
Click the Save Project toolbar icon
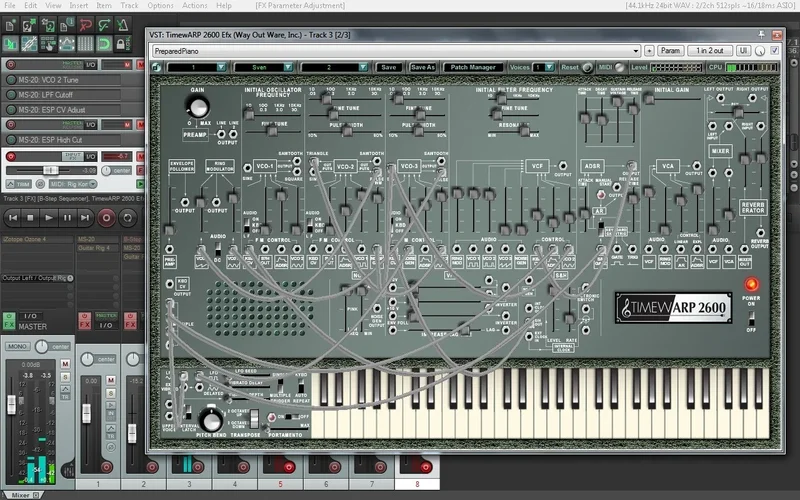tap(48, 24)
